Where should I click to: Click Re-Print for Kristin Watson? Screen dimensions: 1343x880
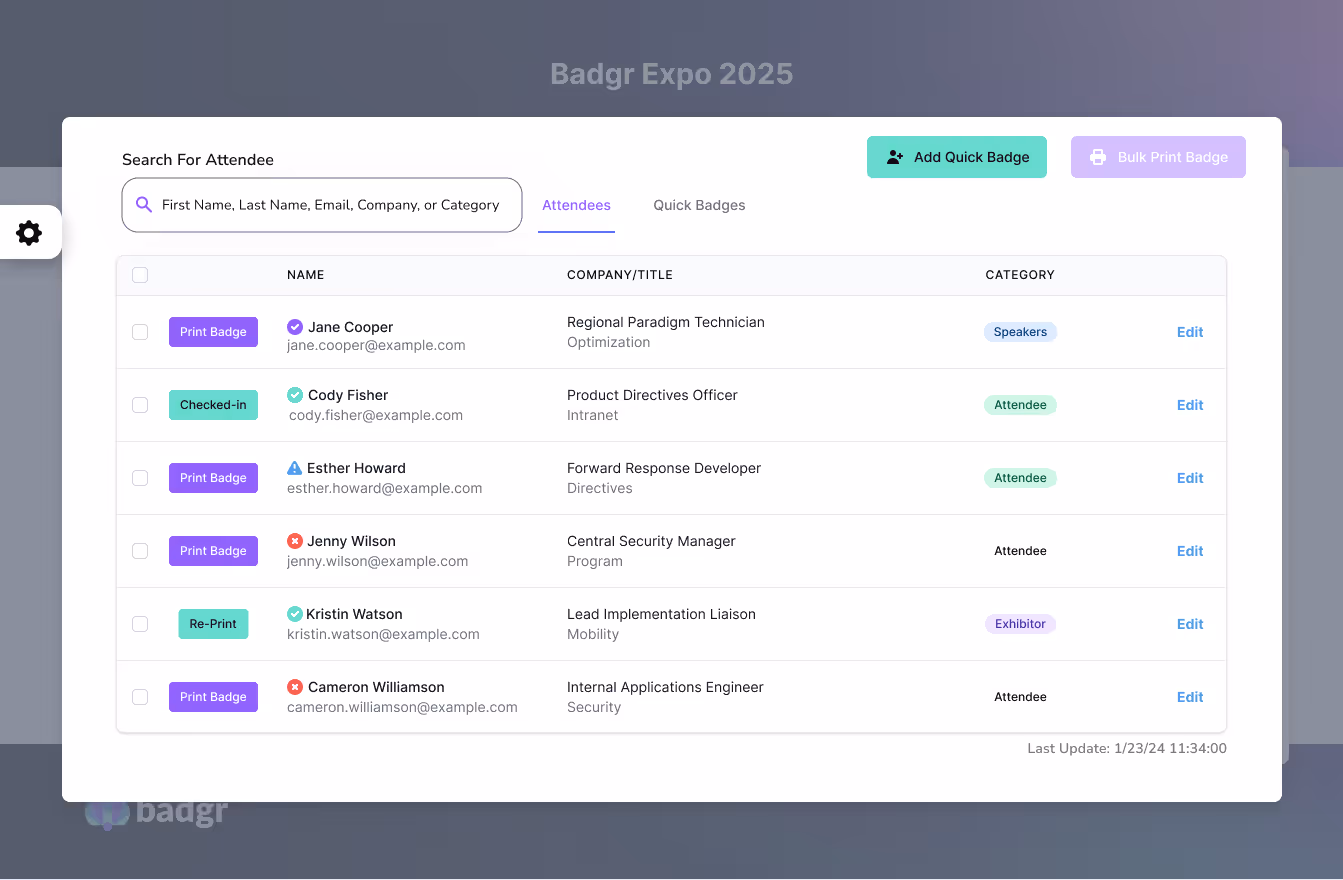[x=213, y=624]
